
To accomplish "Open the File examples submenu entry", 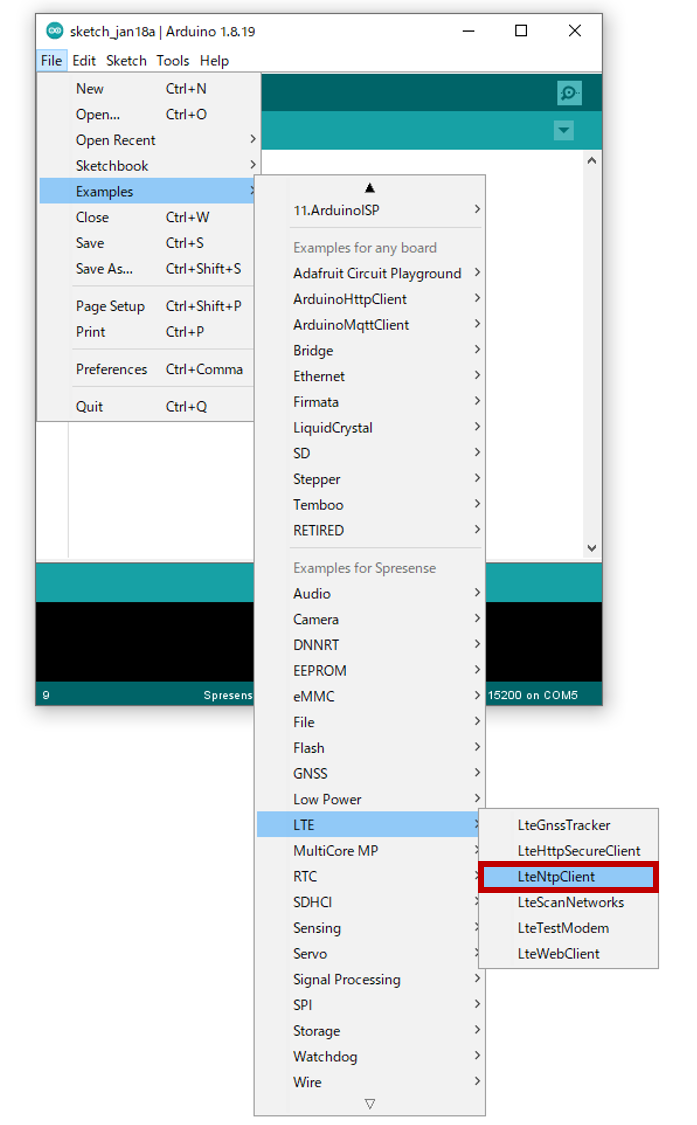I will (x=370, y=722).
